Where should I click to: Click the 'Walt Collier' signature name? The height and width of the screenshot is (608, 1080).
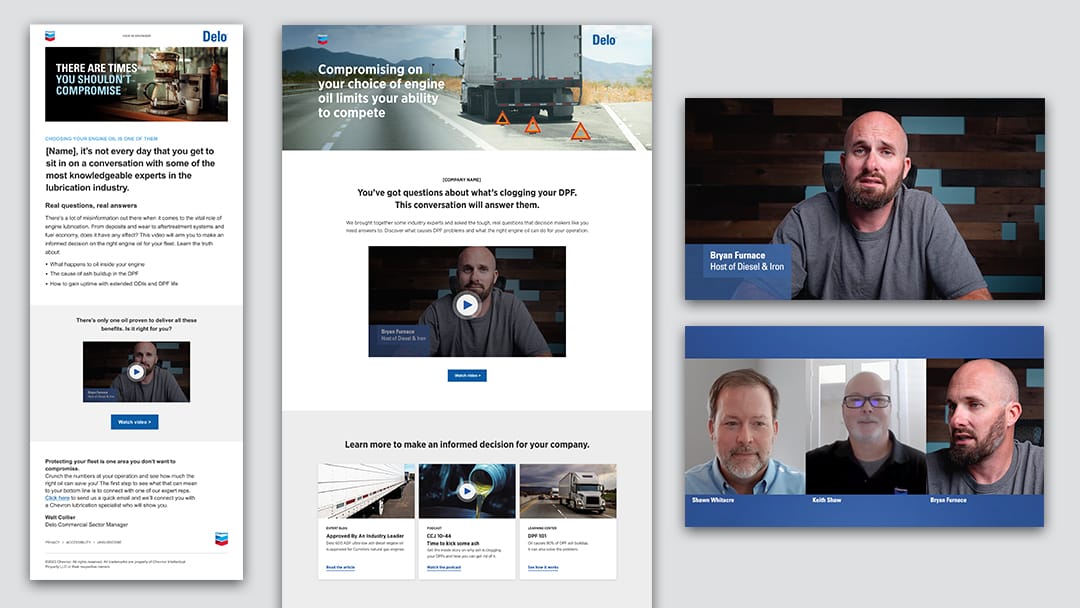coord(60,517)
